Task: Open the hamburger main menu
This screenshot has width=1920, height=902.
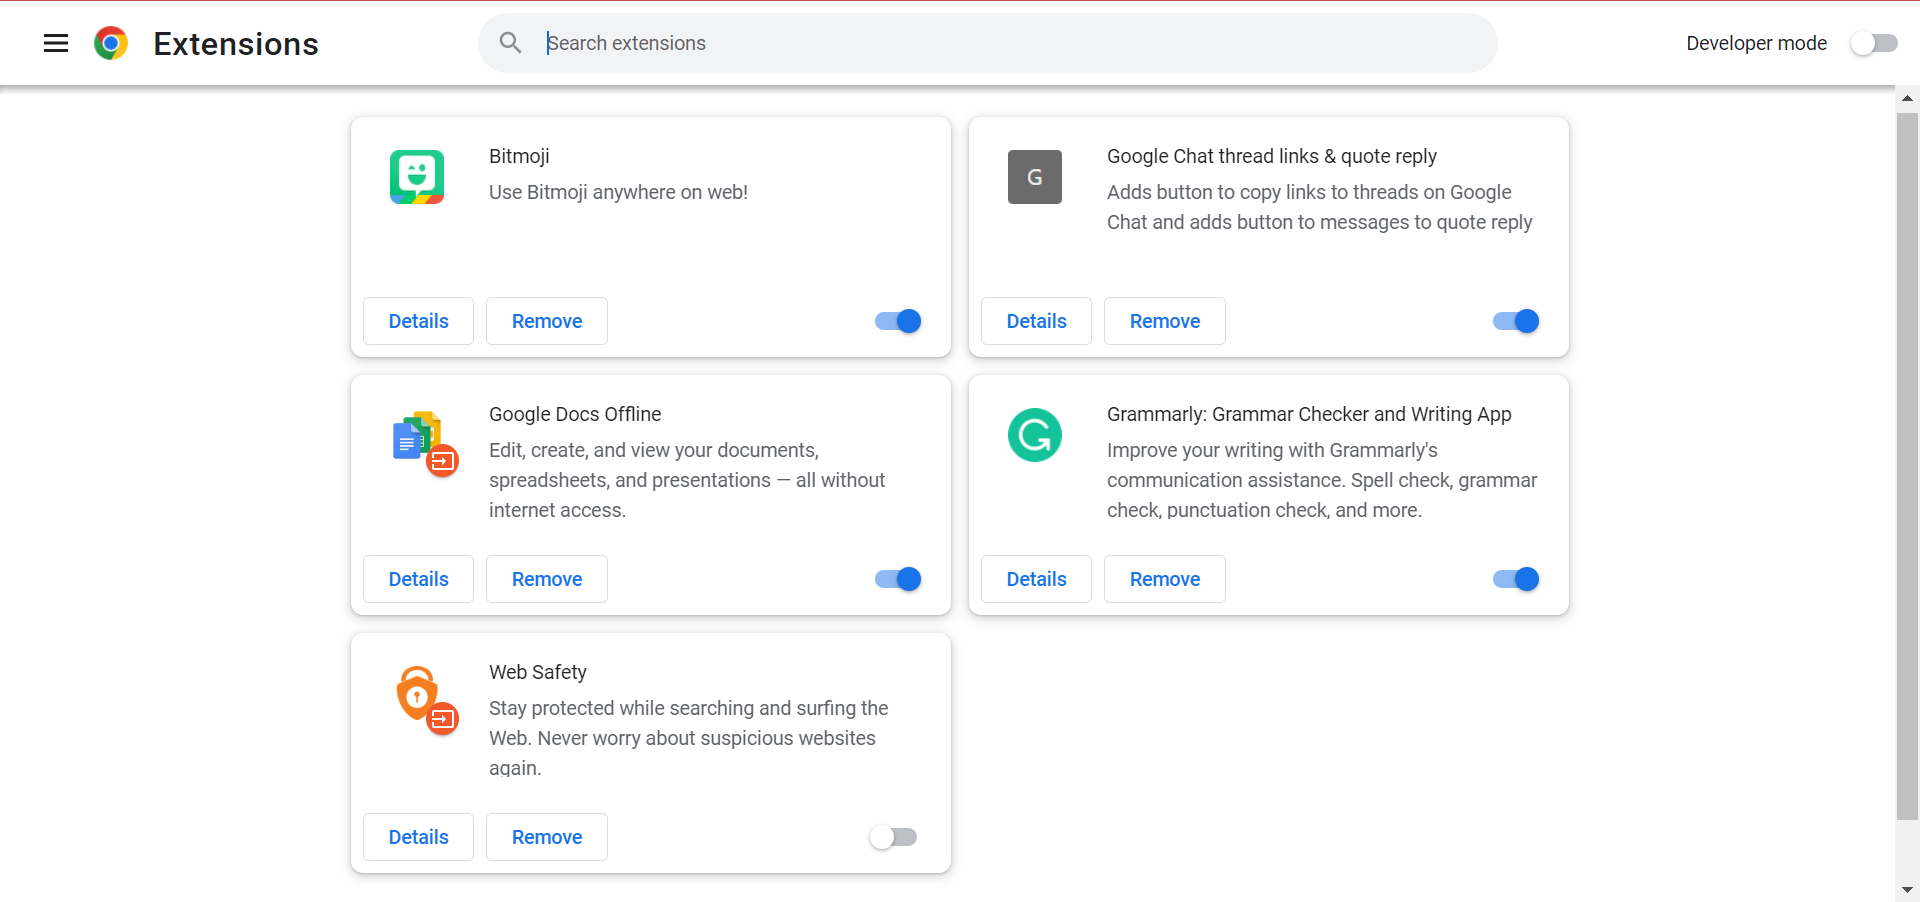Action: point(56,43)
